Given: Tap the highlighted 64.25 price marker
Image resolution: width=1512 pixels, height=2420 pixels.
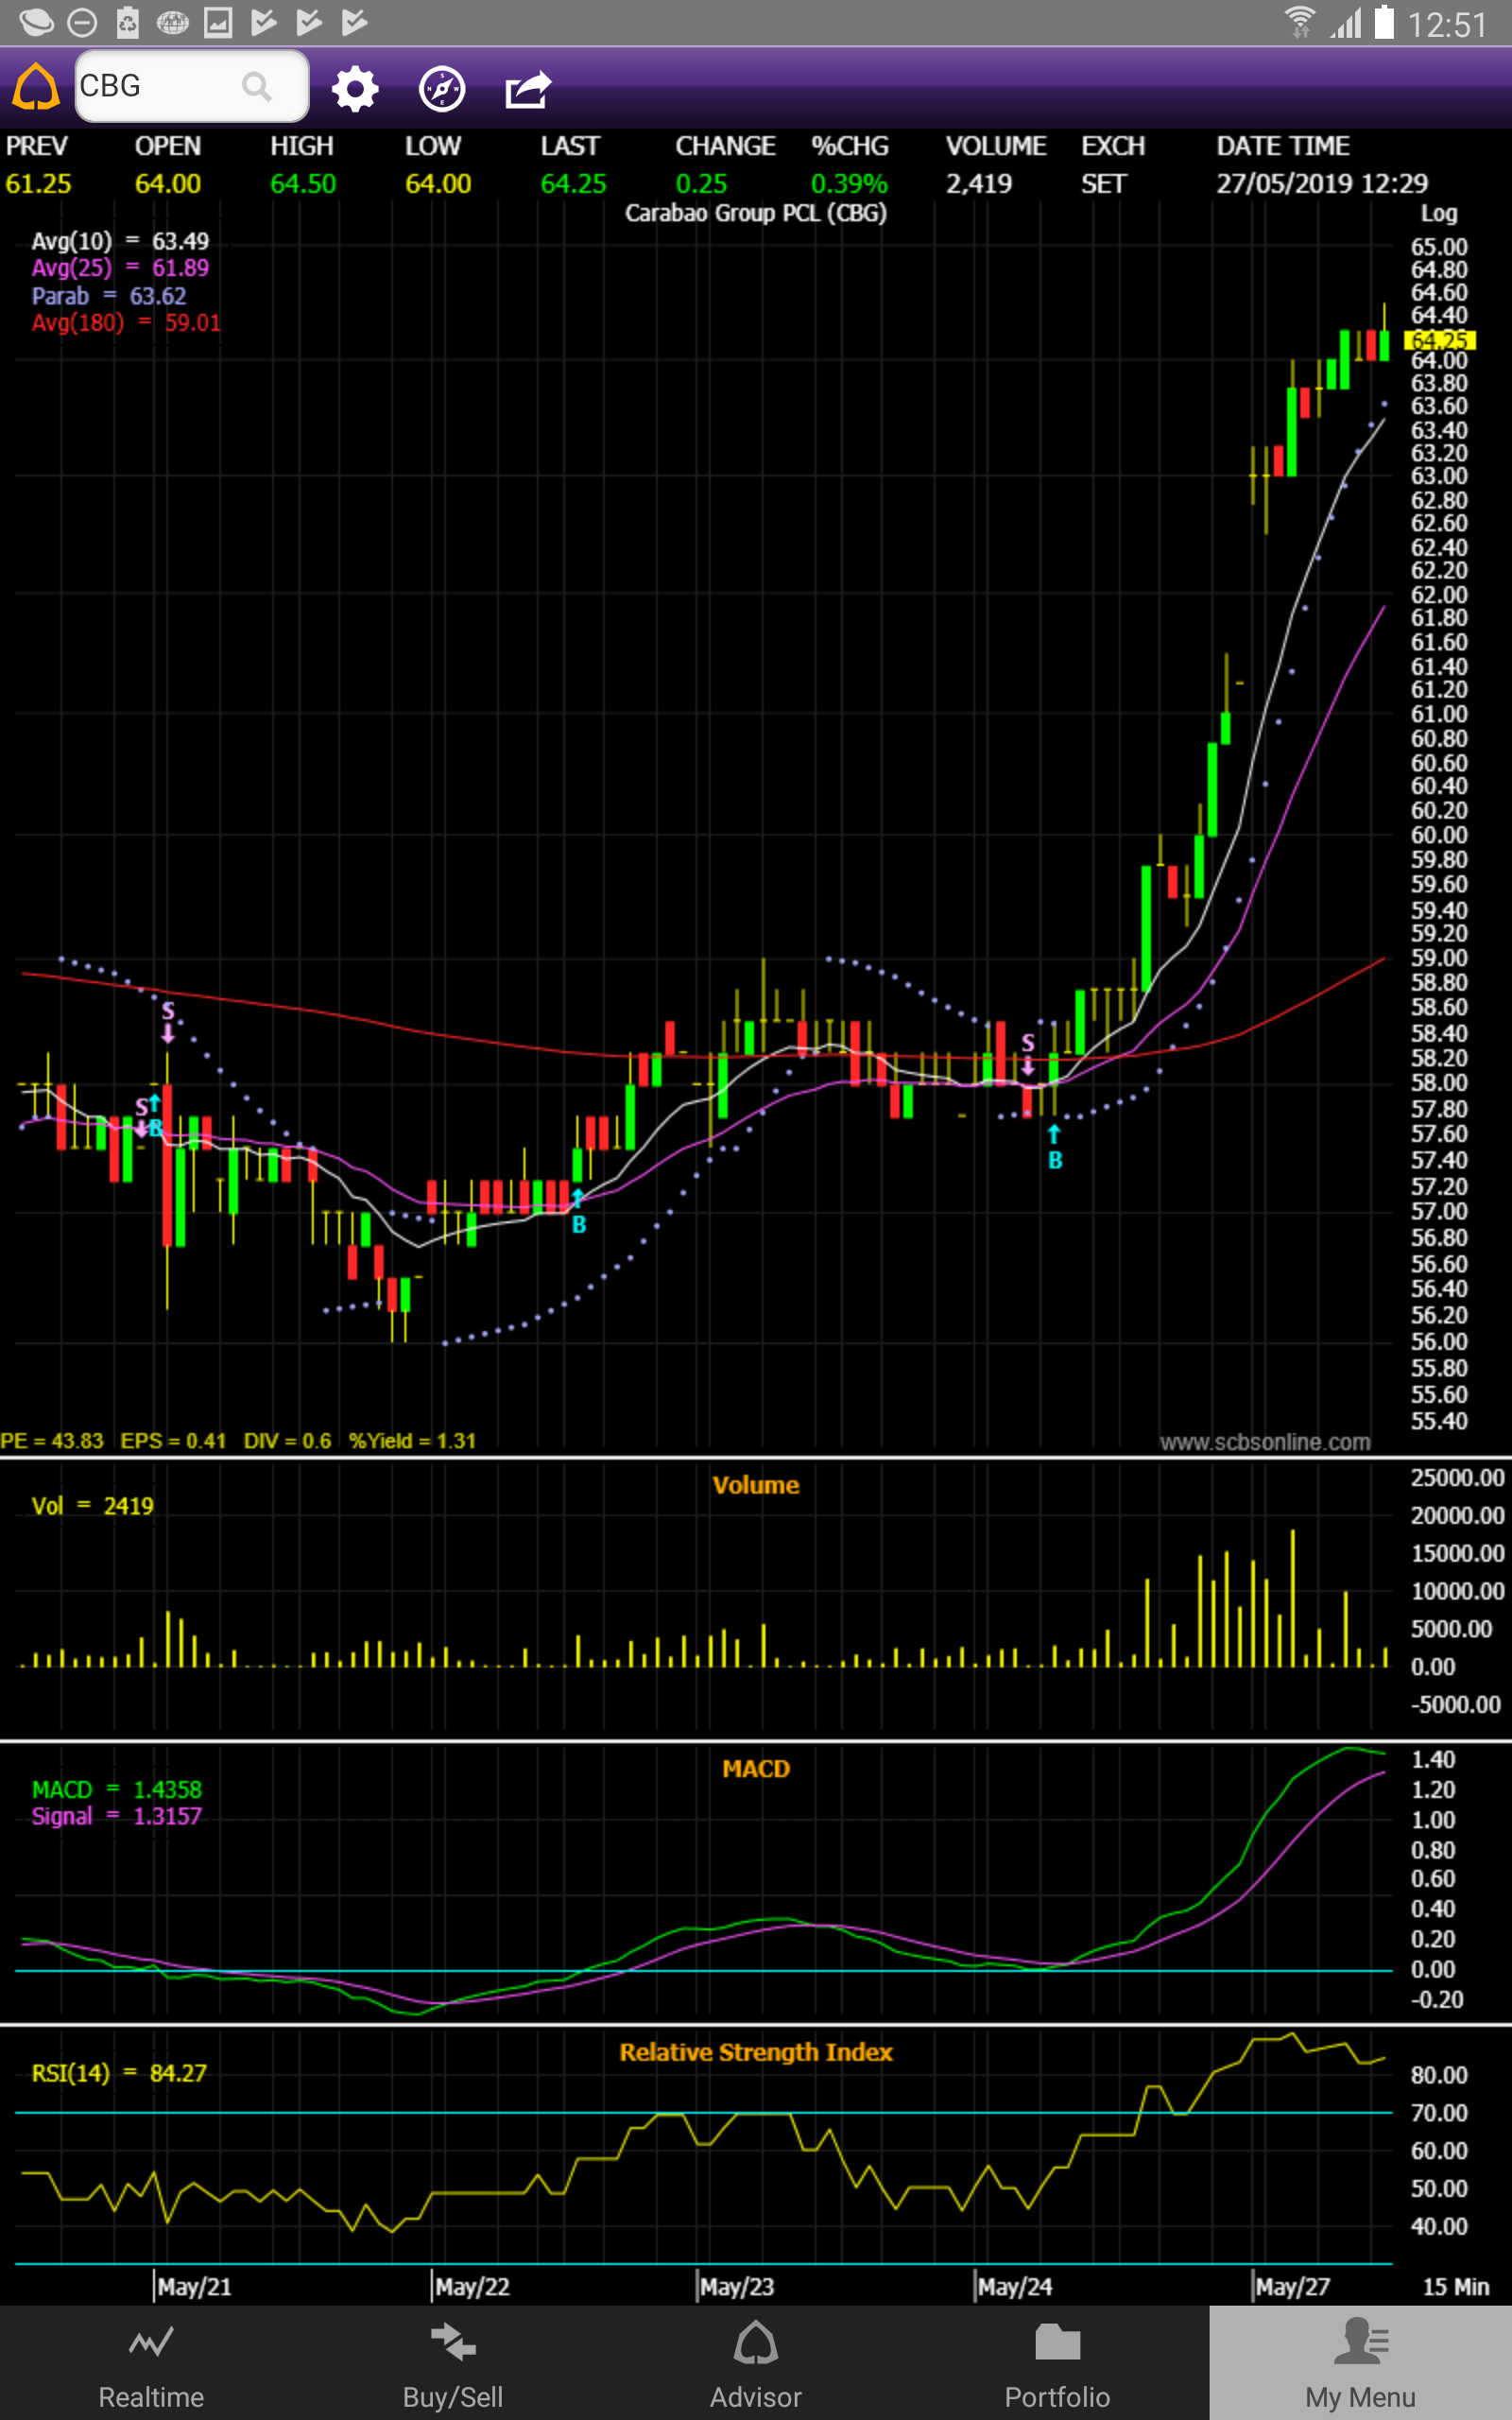Looking at the screenshot, I should click(1440, 340).
